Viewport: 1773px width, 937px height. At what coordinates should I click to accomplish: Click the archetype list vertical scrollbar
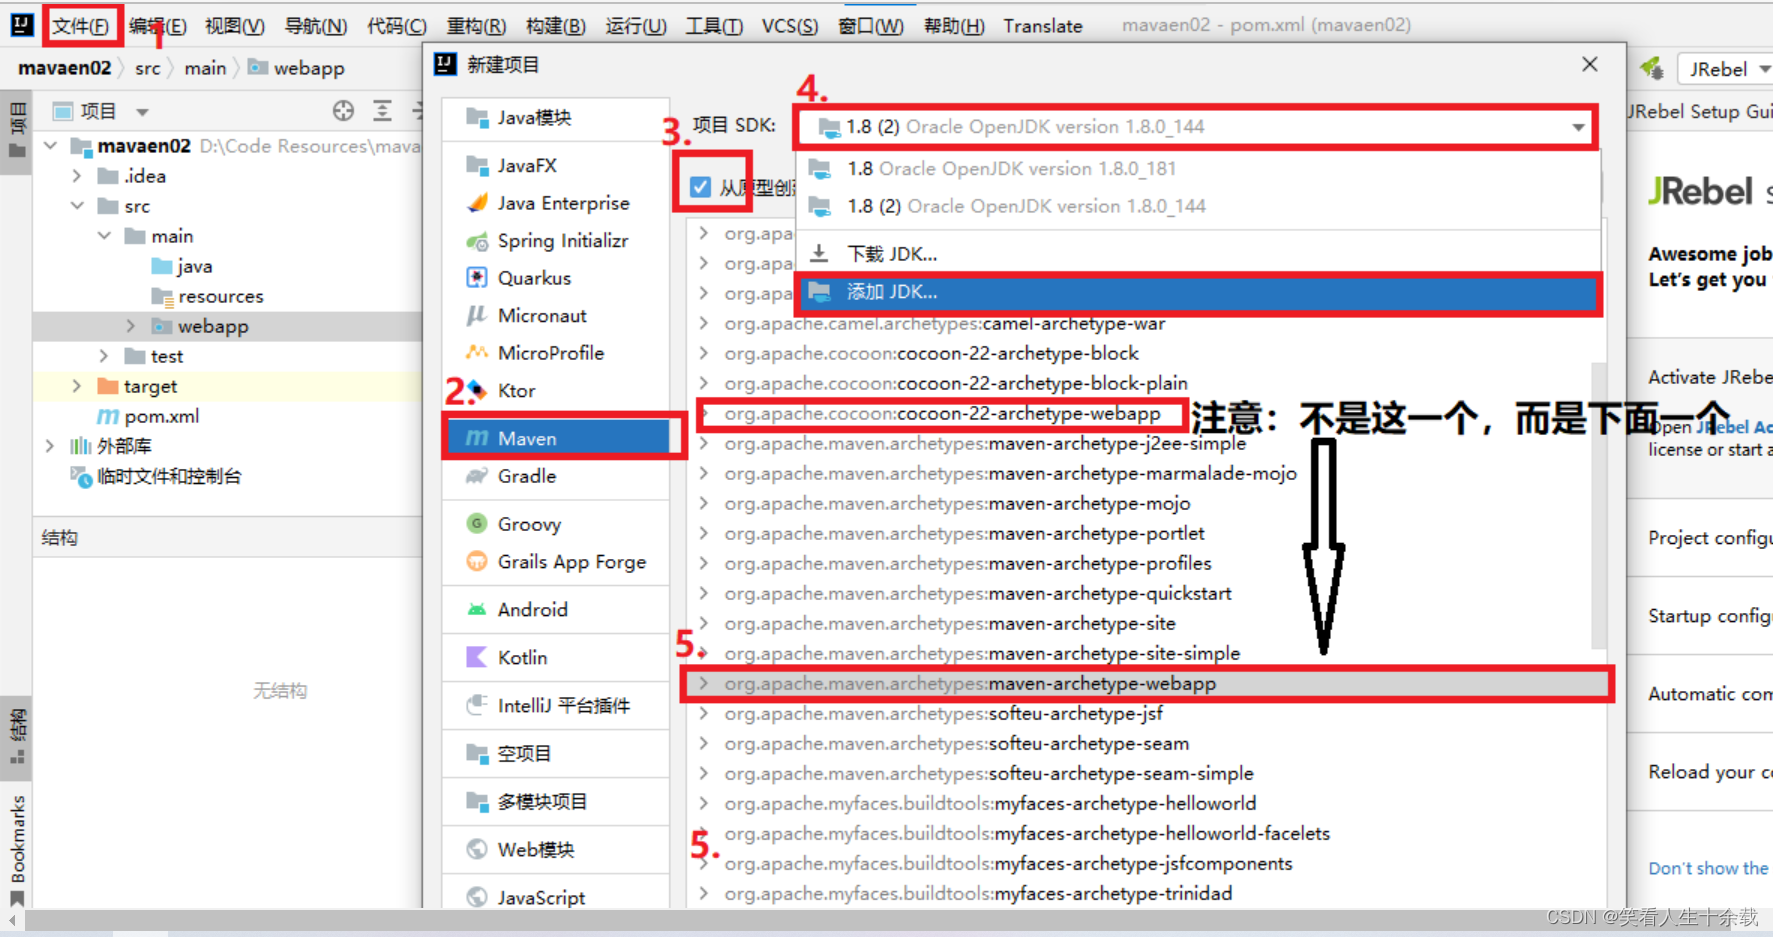tap(1598, 505)
